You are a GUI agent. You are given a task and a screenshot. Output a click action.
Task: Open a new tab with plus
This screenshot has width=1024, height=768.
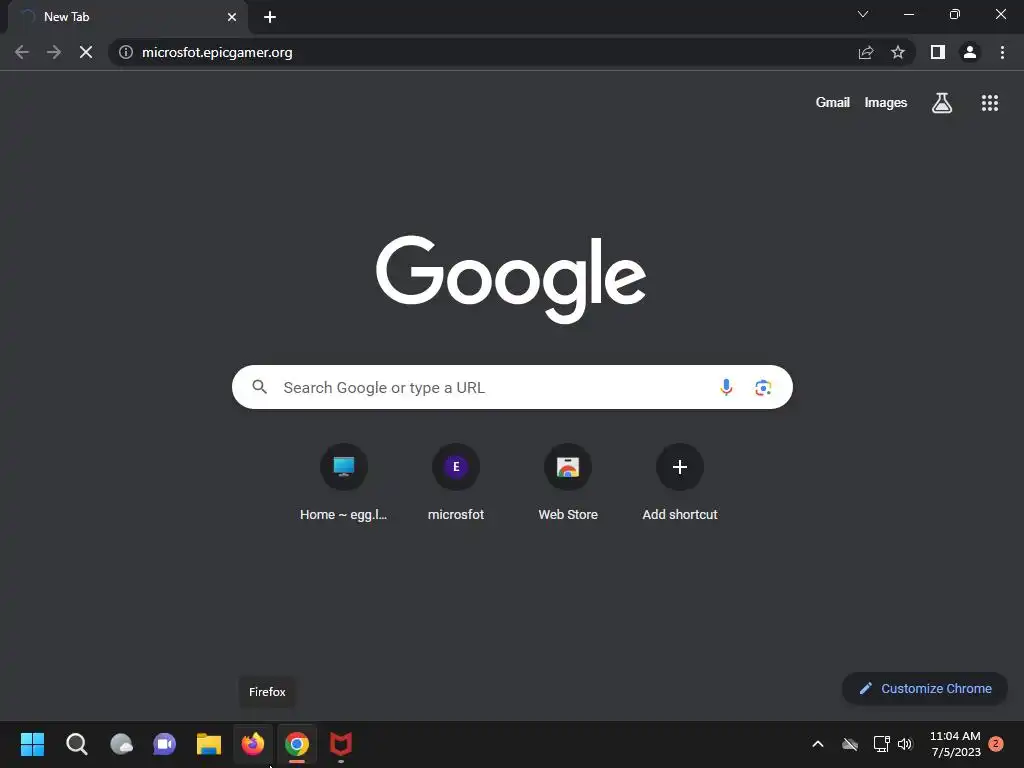[270, 17]
